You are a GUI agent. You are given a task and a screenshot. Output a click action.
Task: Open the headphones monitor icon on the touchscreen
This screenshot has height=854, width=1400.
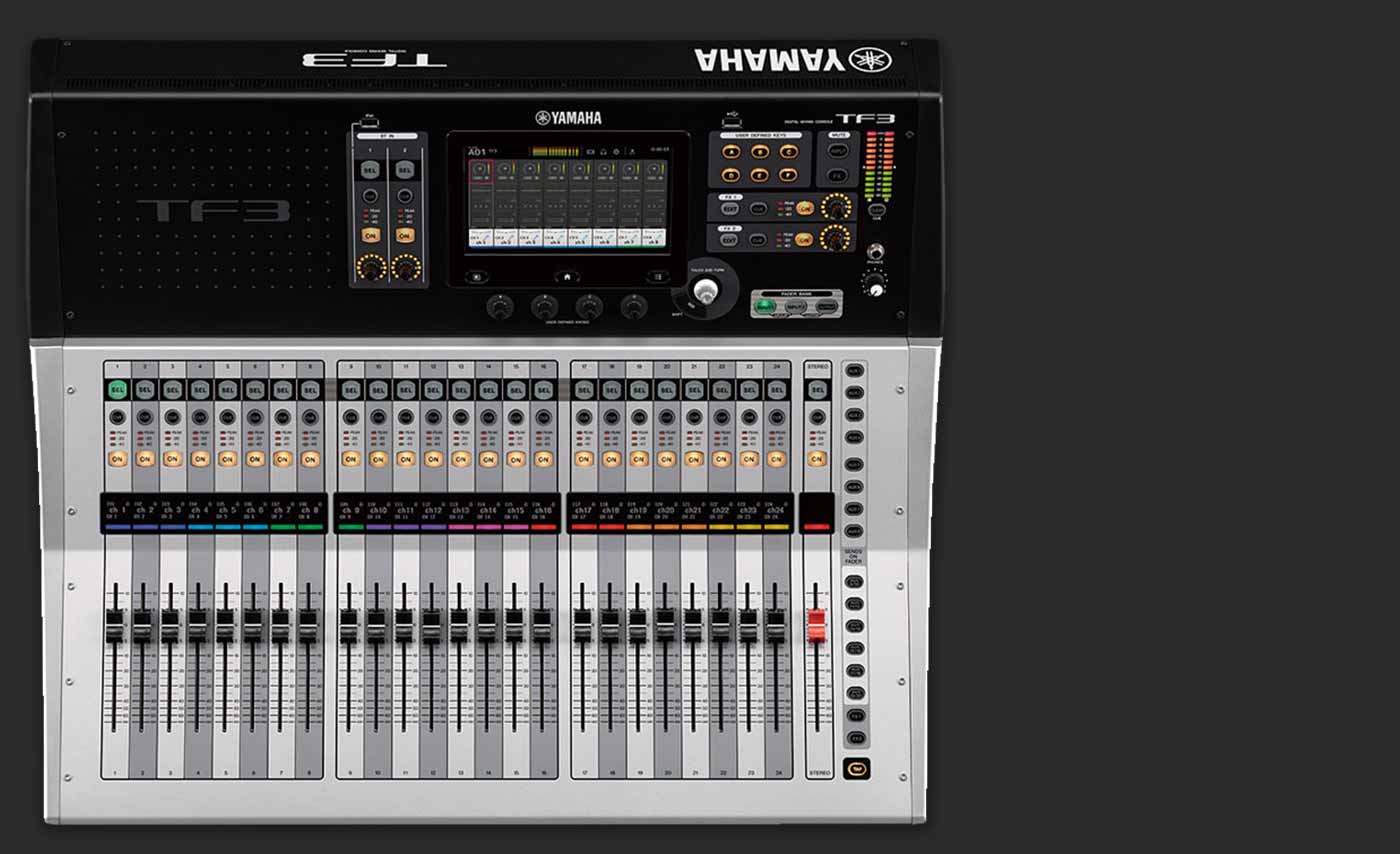pos(603,152)
